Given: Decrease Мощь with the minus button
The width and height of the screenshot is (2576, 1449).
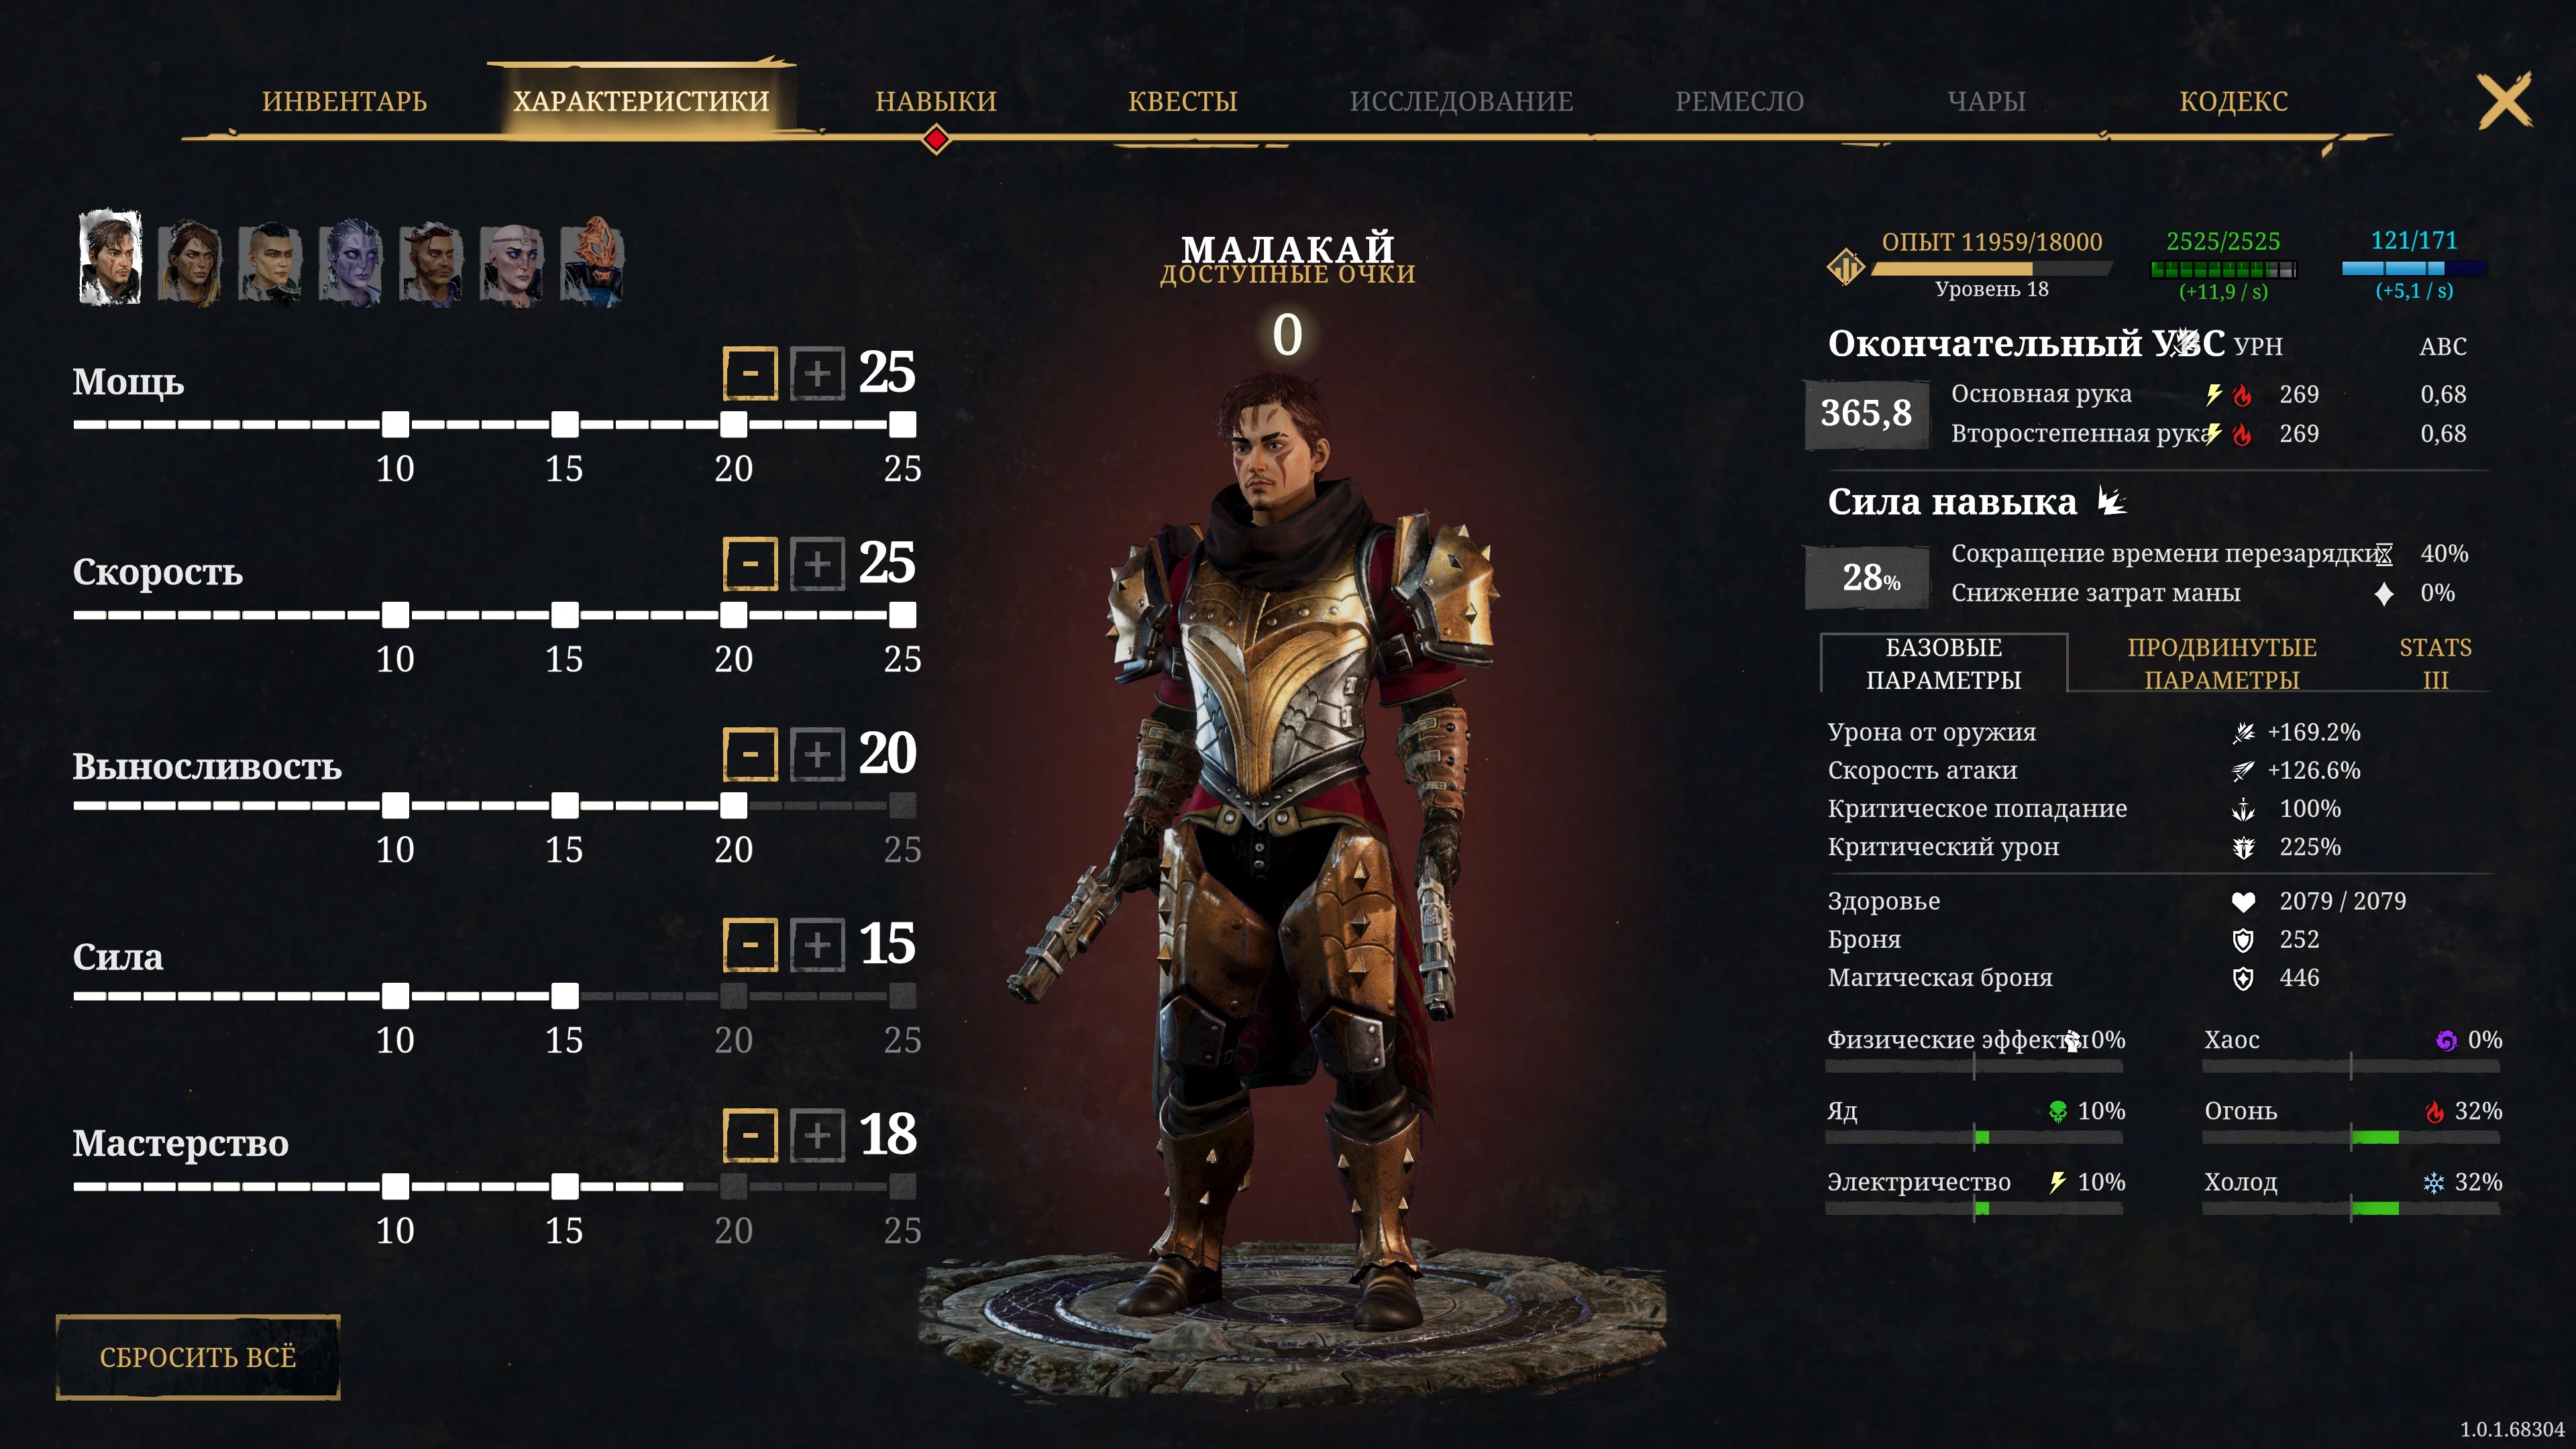Looking at the screenshot, I should pos(750,373).
